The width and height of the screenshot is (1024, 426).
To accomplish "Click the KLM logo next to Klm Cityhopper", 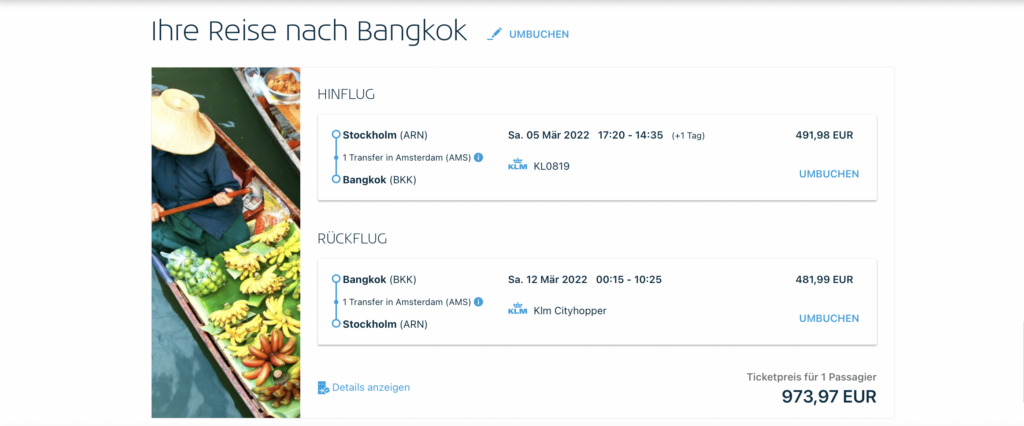I will (x=517, y=310).
